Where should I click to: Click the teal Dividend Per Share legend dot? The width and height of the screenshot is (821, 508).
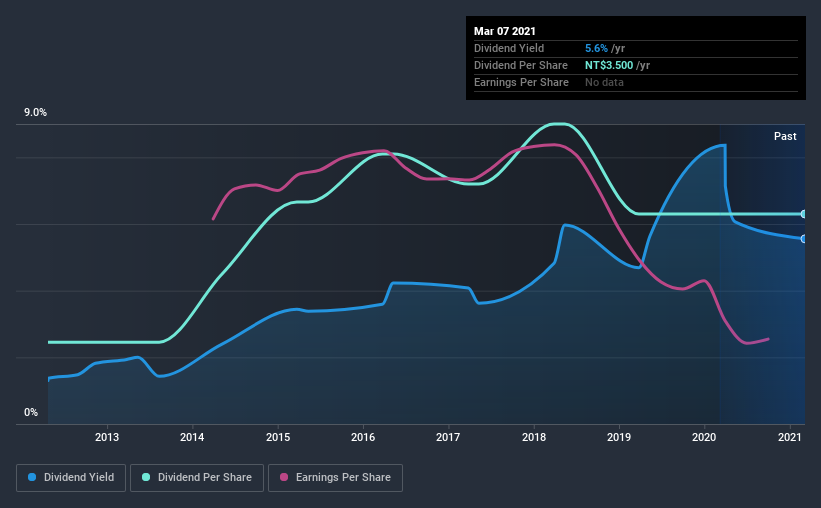pos(146,477)
